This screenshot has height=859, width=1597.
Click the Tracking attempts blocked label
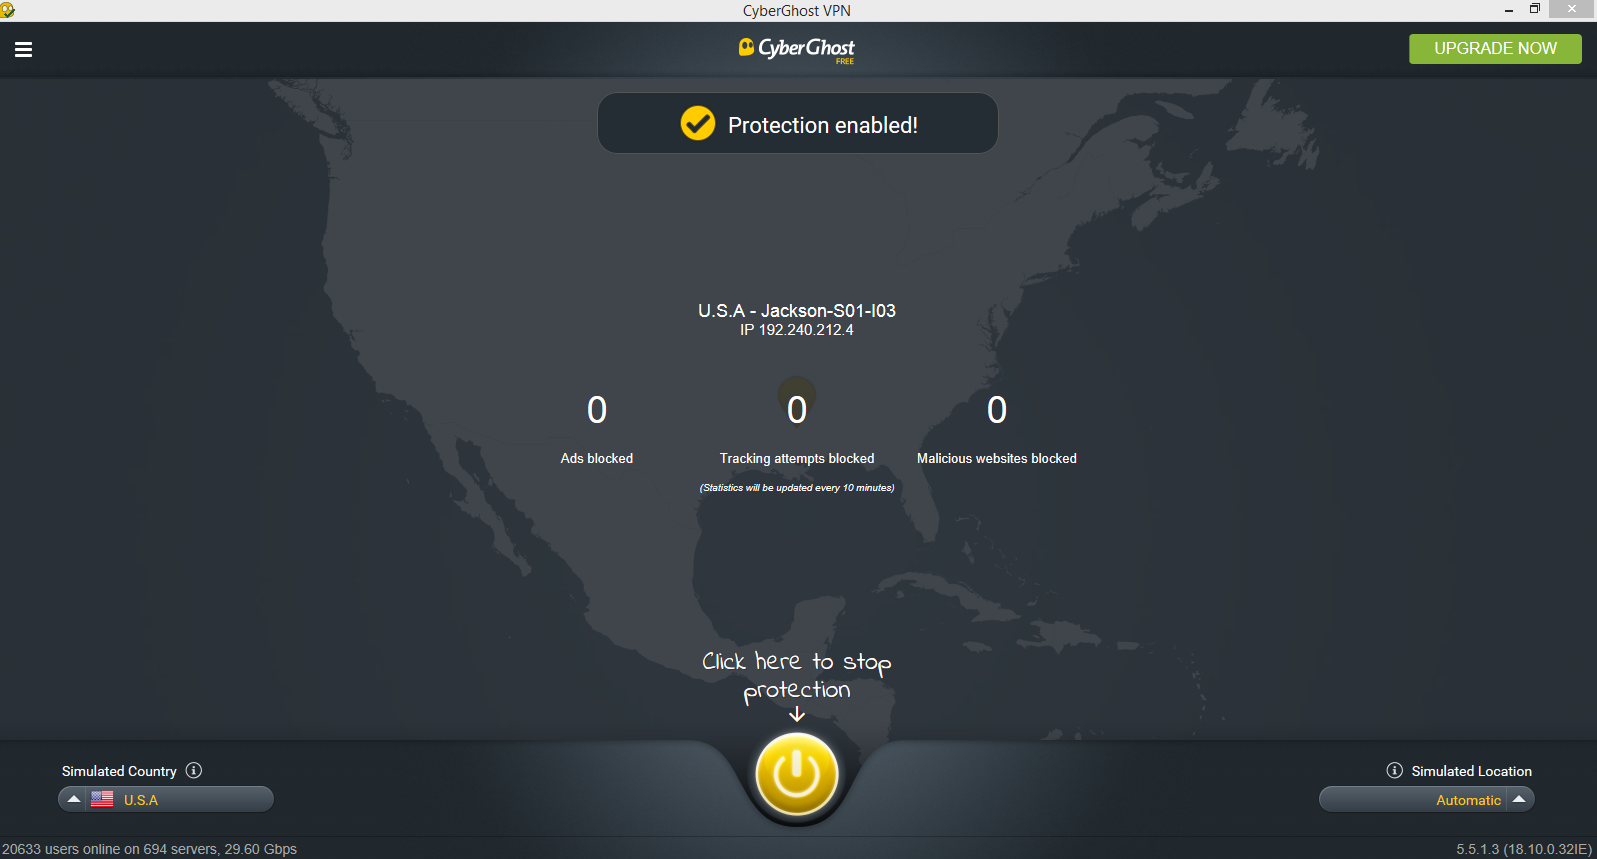[x=797, y=458]
